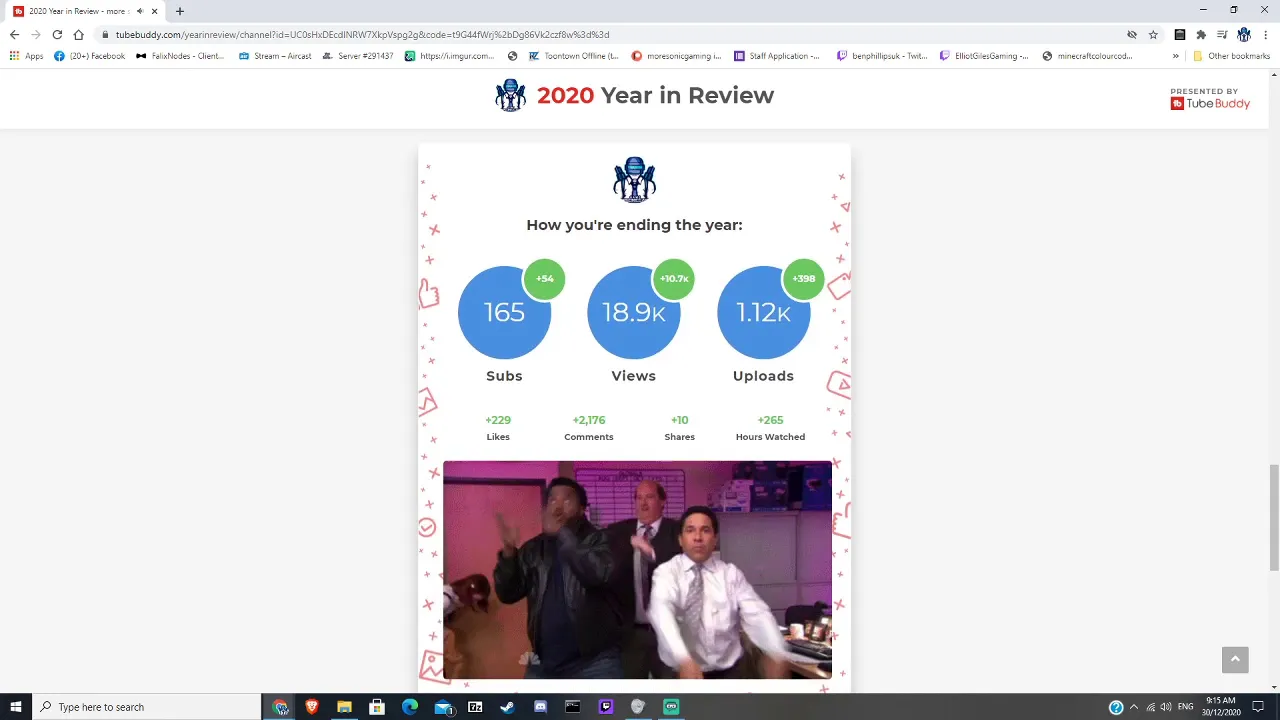This screenshot has height=720, width=1280.
Task: Open a new browser tab
Action: point(180,11)
